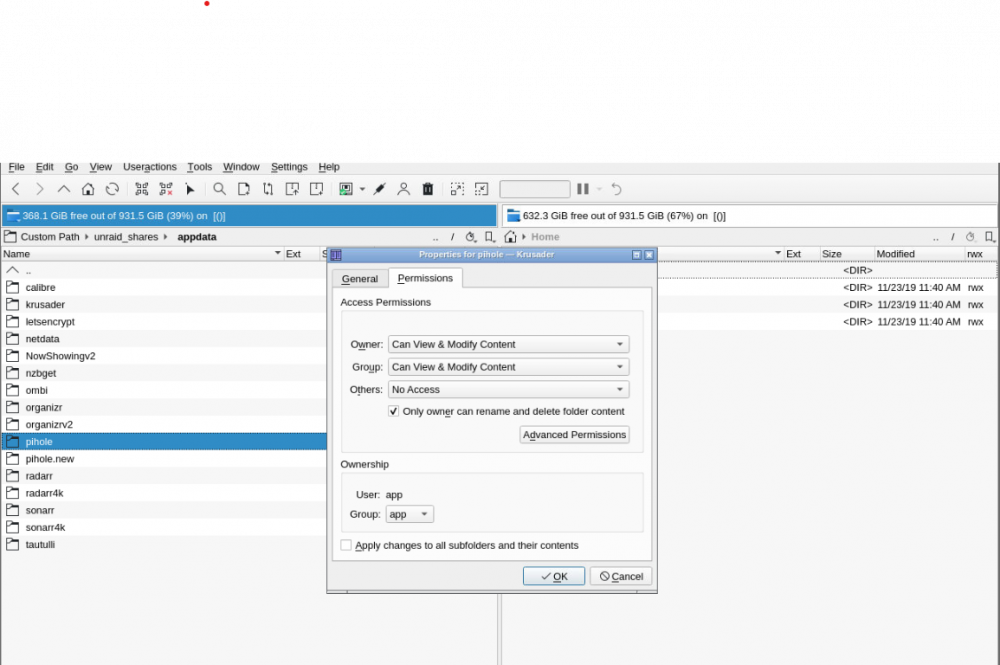Click the expand selection dotted-square icon

457,189
